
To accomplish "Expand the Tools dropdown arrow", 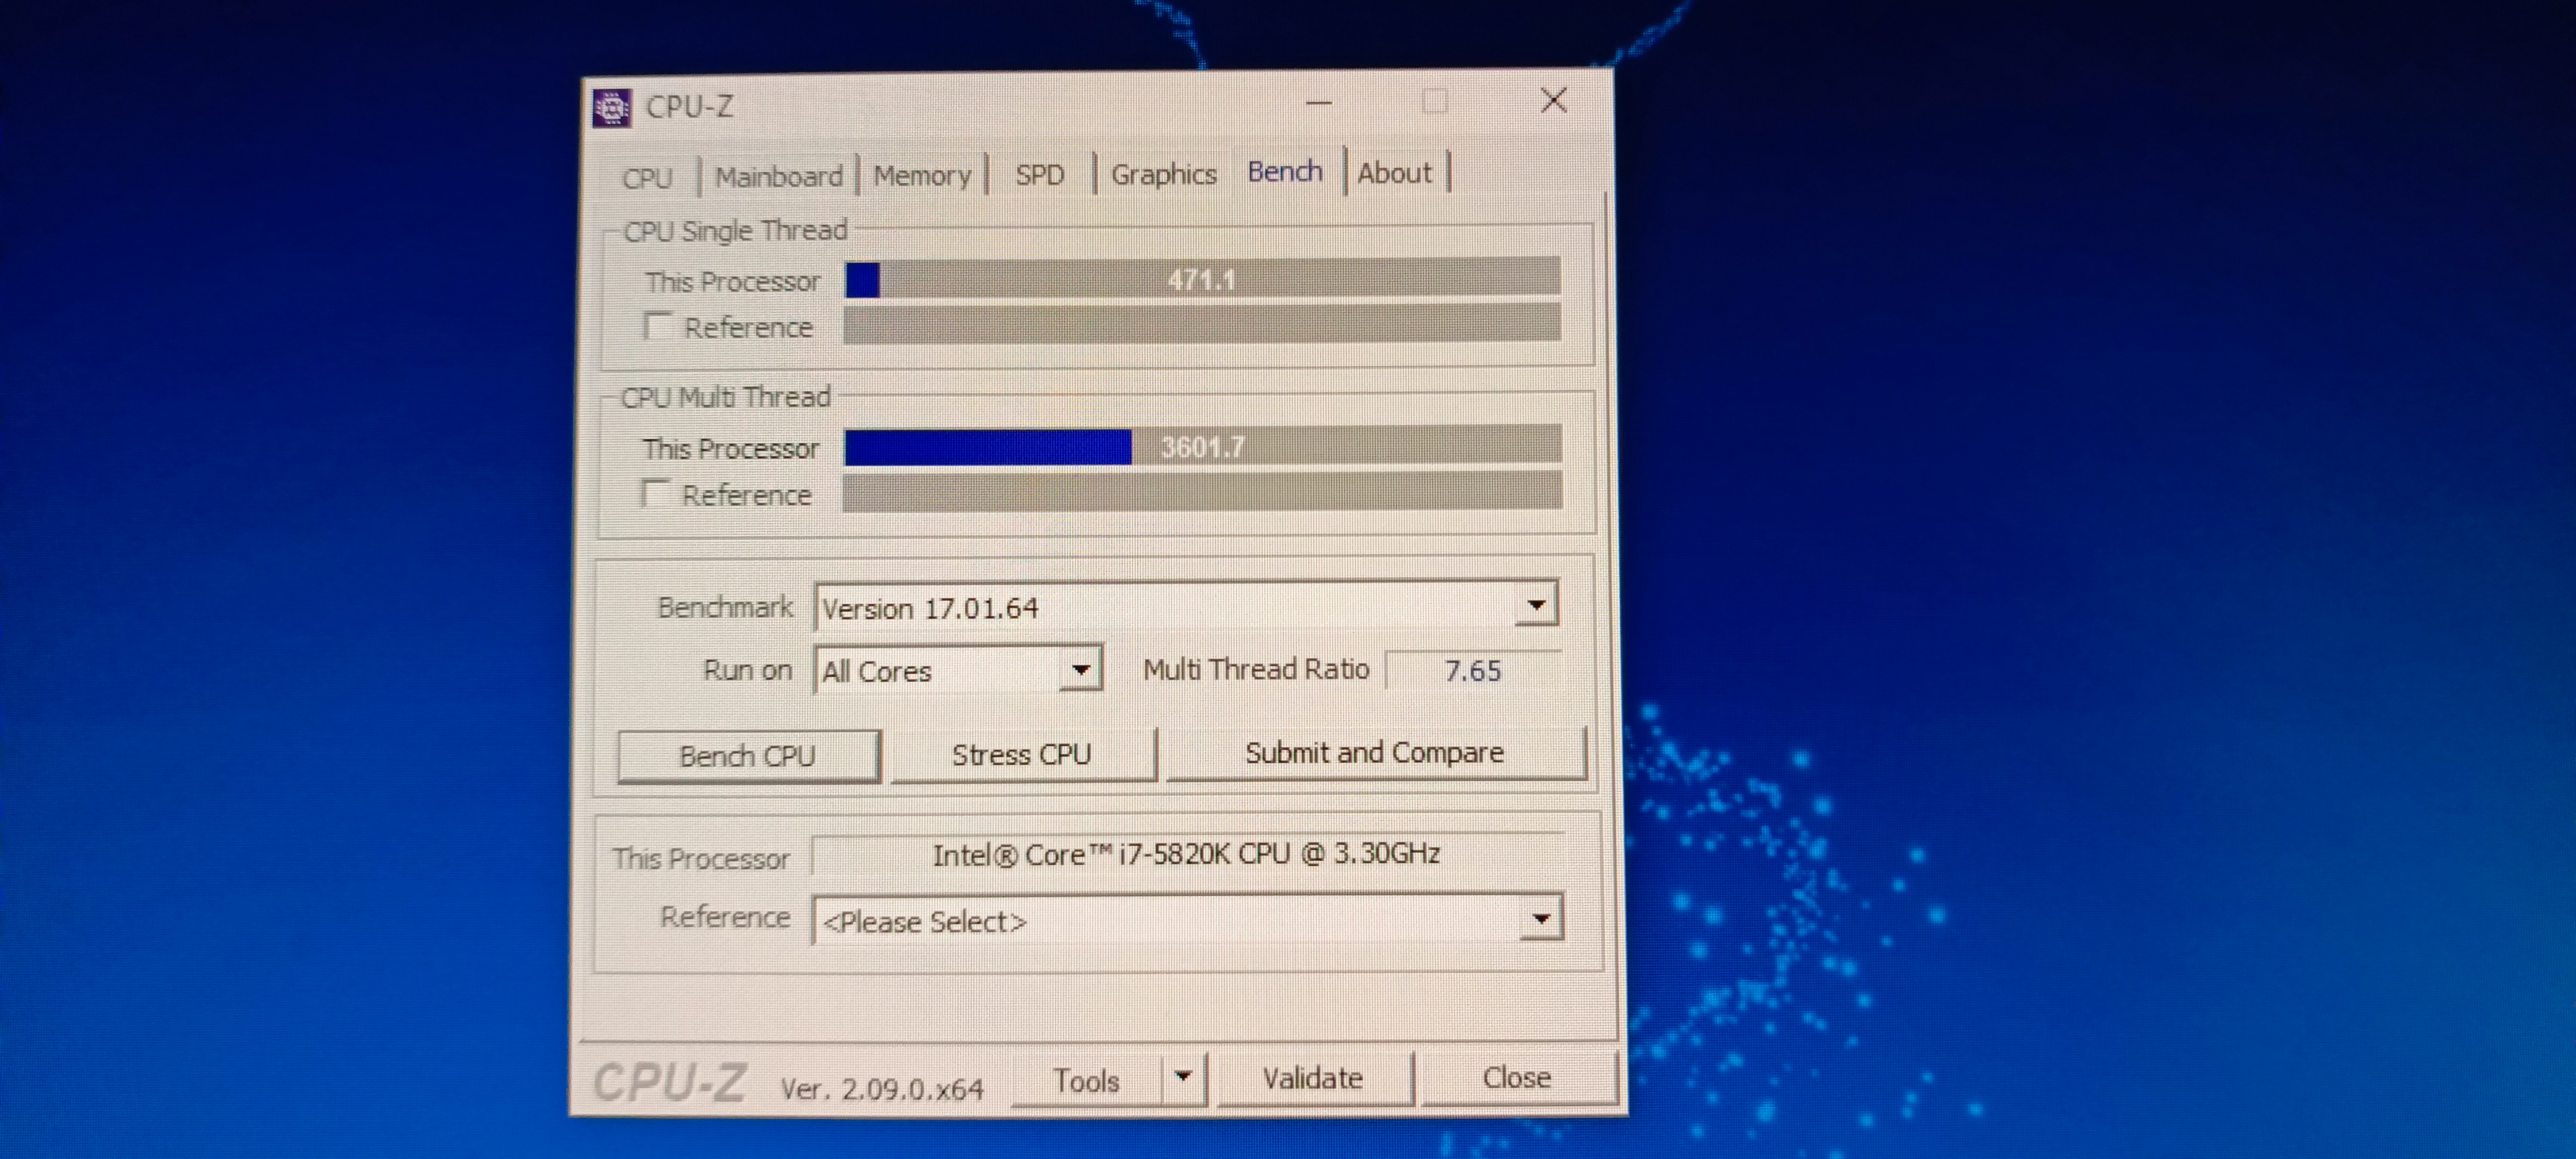I will [x=1184, y=1078].
